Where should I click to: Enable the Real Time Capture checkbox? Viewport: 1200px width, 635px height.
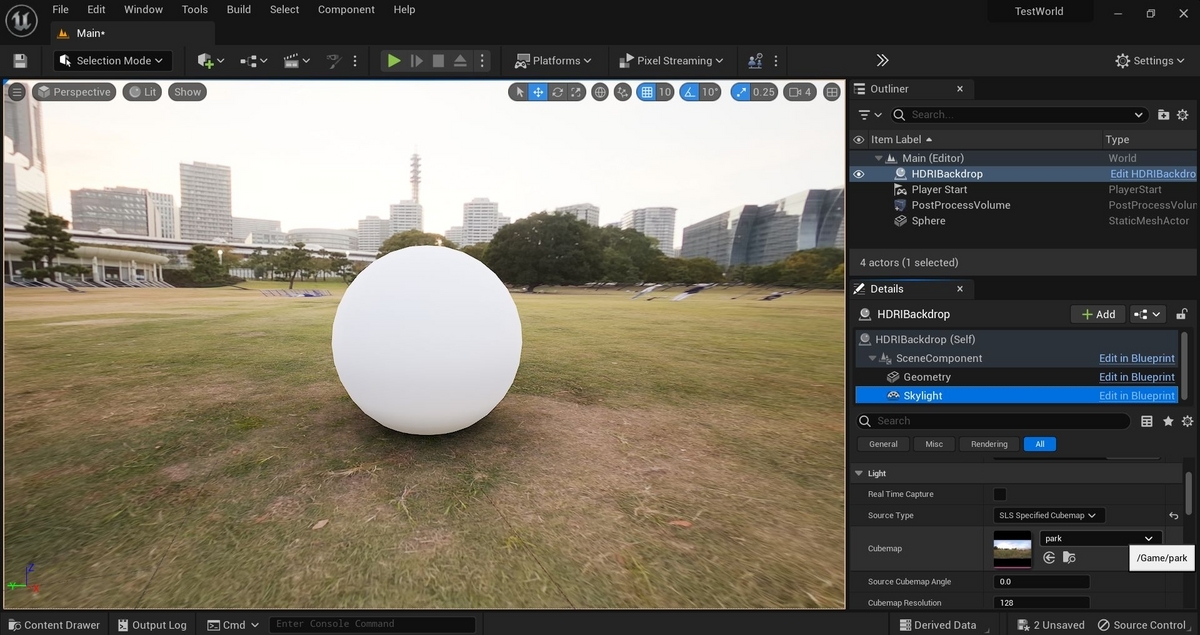click(x=1000, y=494)
